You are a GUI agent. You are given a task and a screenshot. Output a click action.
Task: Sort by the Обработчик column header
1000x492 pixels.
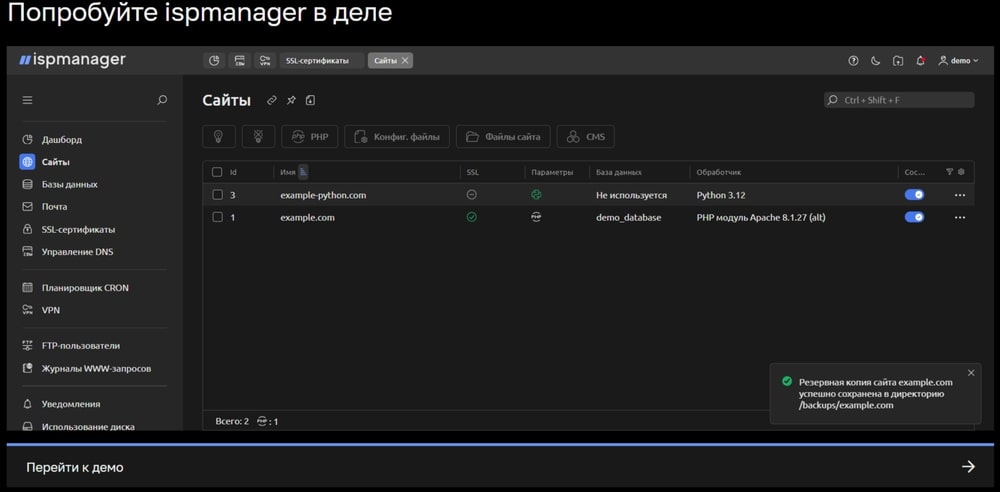(719, 172)
